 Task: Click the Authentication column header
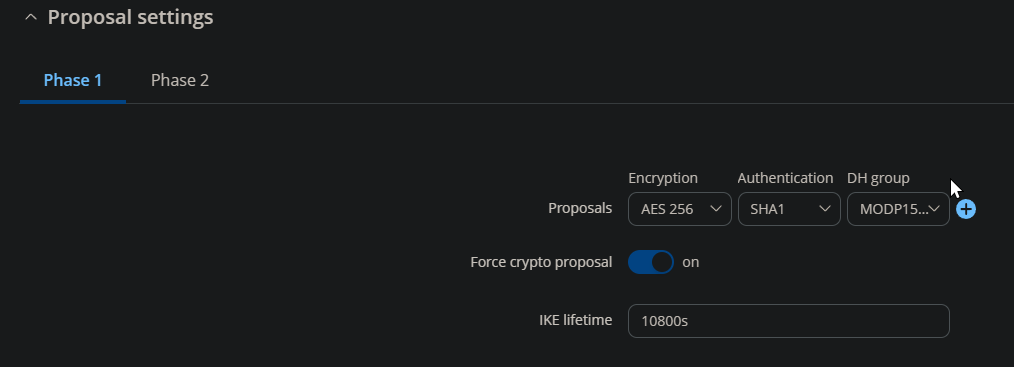click(785, 178)
